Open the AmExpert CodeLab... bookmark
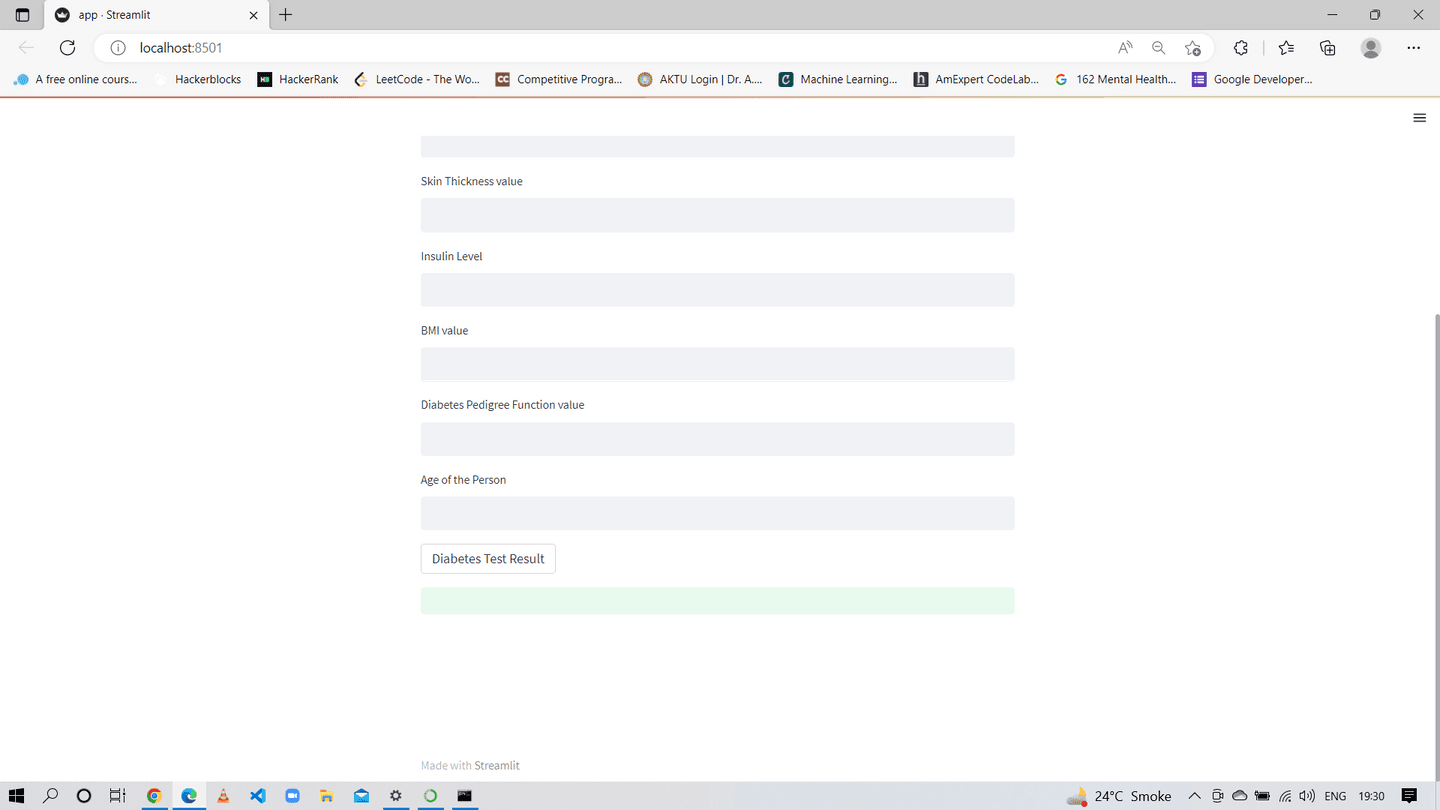This screenshot has width=1440, height=810. pos(976,79)
